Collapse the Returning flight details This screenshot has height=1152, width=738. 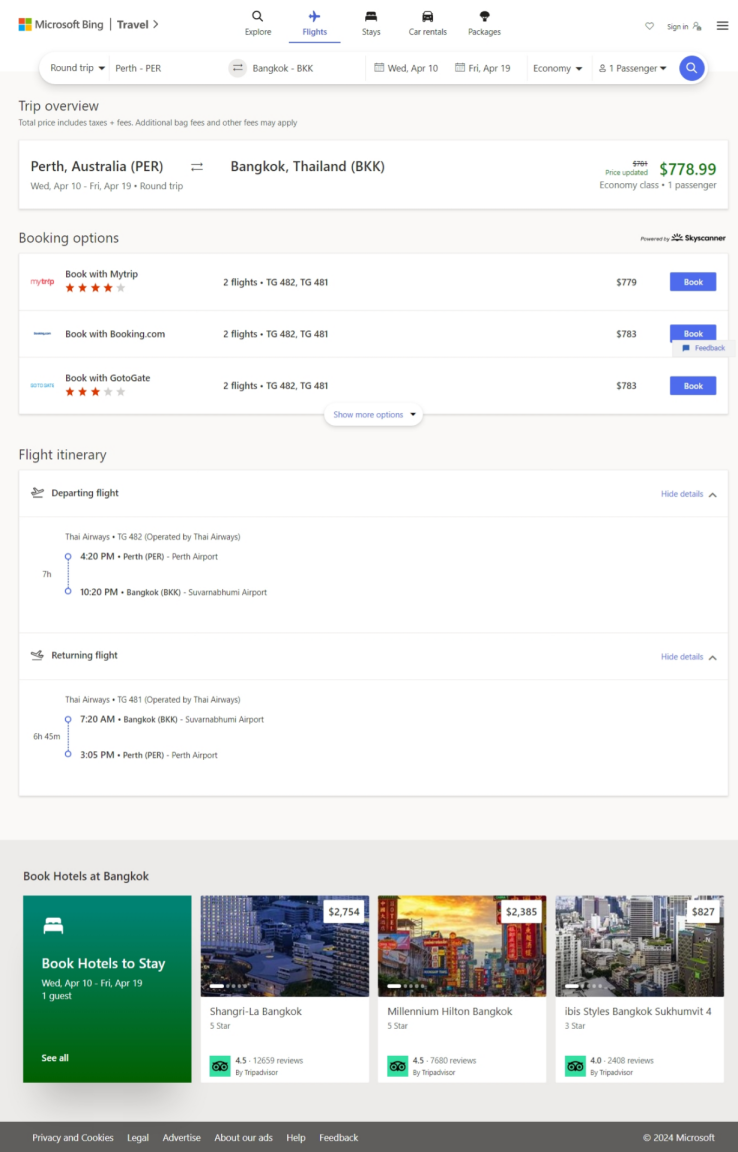click(688, 657)
